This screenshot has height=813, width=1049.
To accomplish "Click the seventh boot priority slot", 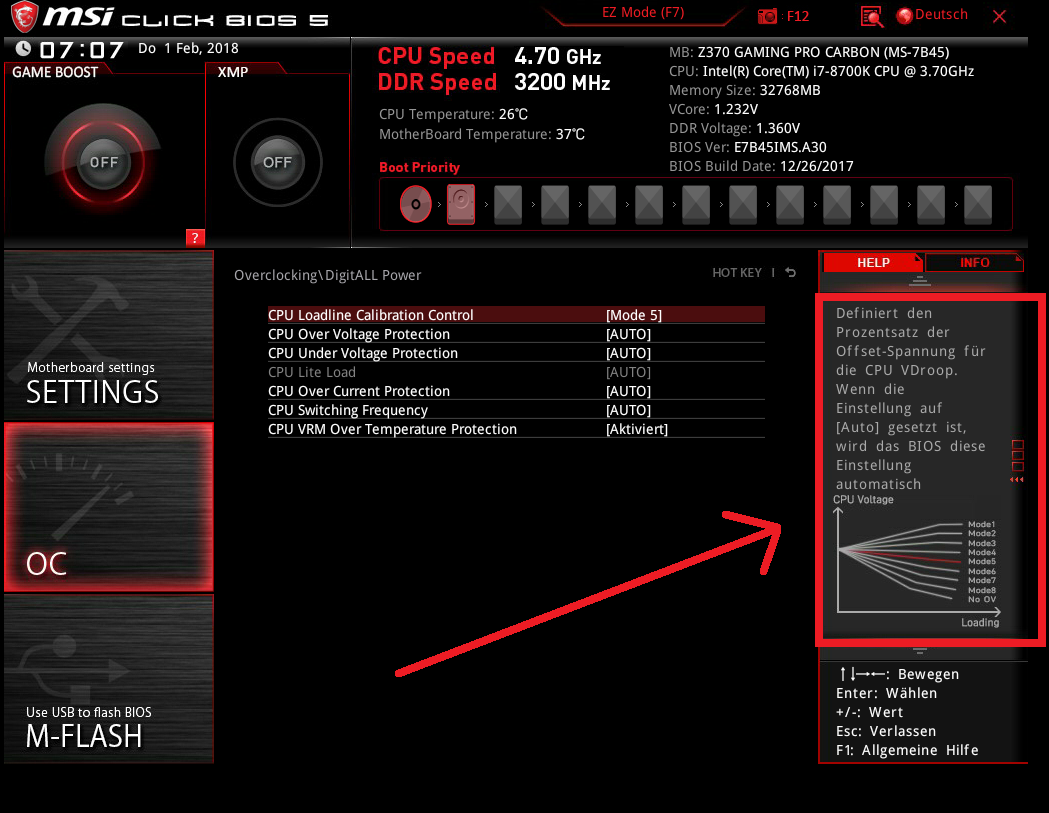I will point(696,203).
